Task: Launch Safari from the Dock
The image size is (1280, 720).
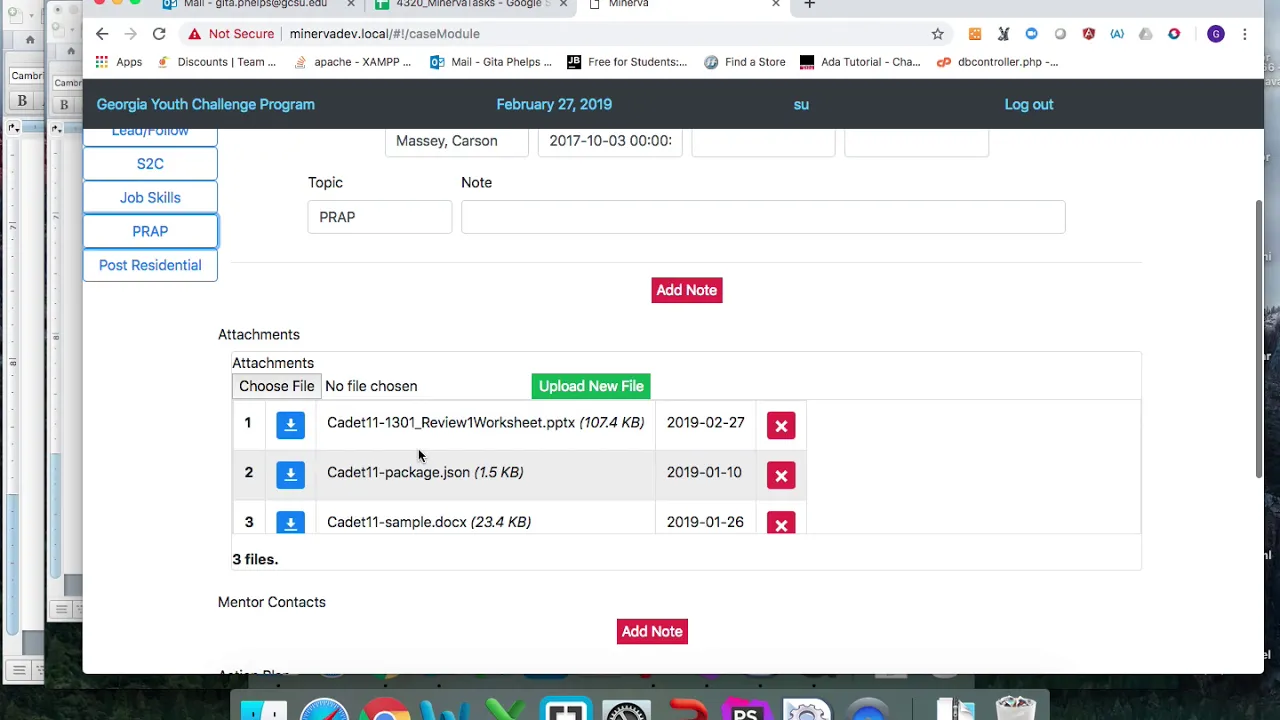Action: click(x=324, y=710)
